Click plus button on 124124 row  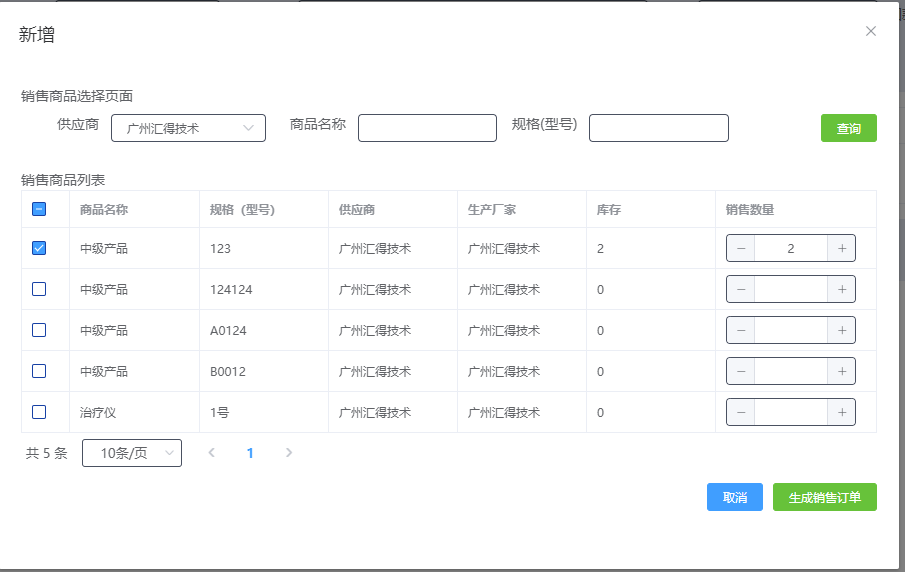click(x=841, y=289)
